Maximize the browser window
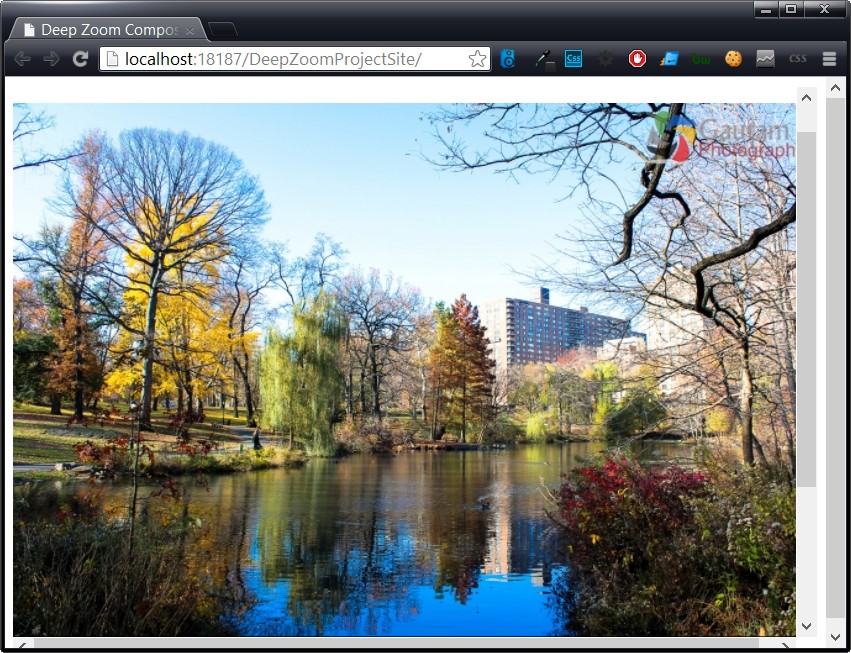 (x=791, y=9)
